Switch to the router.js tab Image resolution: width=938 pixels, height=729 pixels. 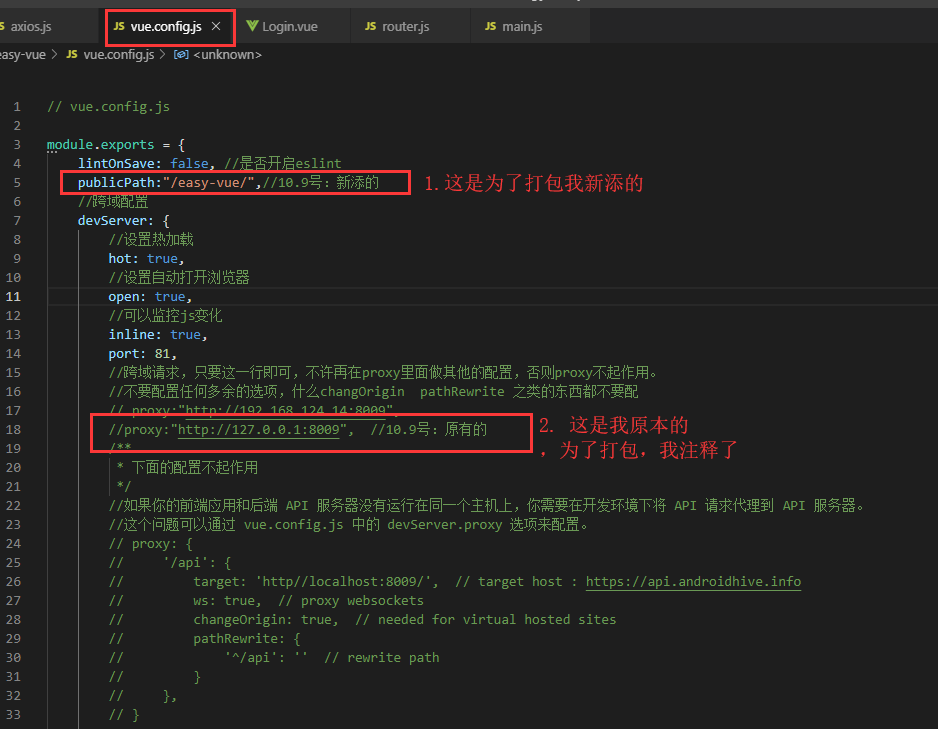[x=406, y=26]
